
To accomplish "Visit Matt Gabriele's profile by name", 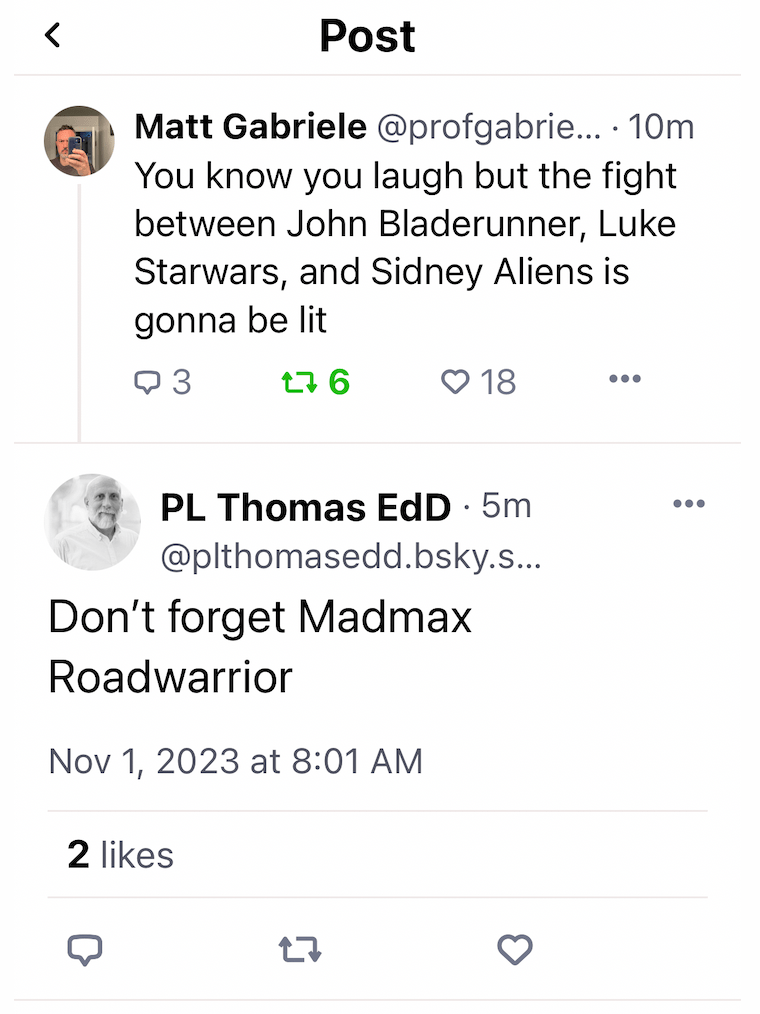I will click(250, 127).
